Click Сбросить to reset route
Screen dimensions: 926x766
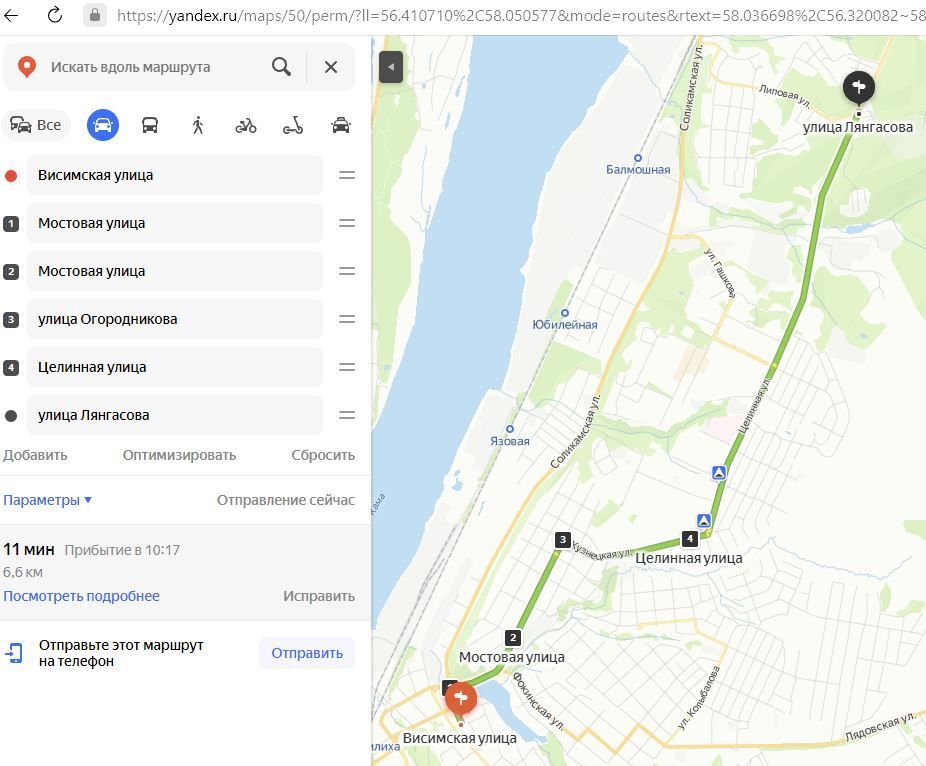pos(323,455)
